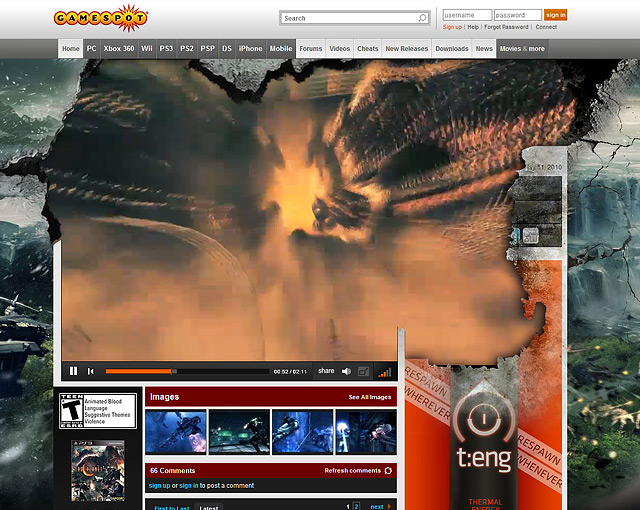Open the News page

coord(484,49)
